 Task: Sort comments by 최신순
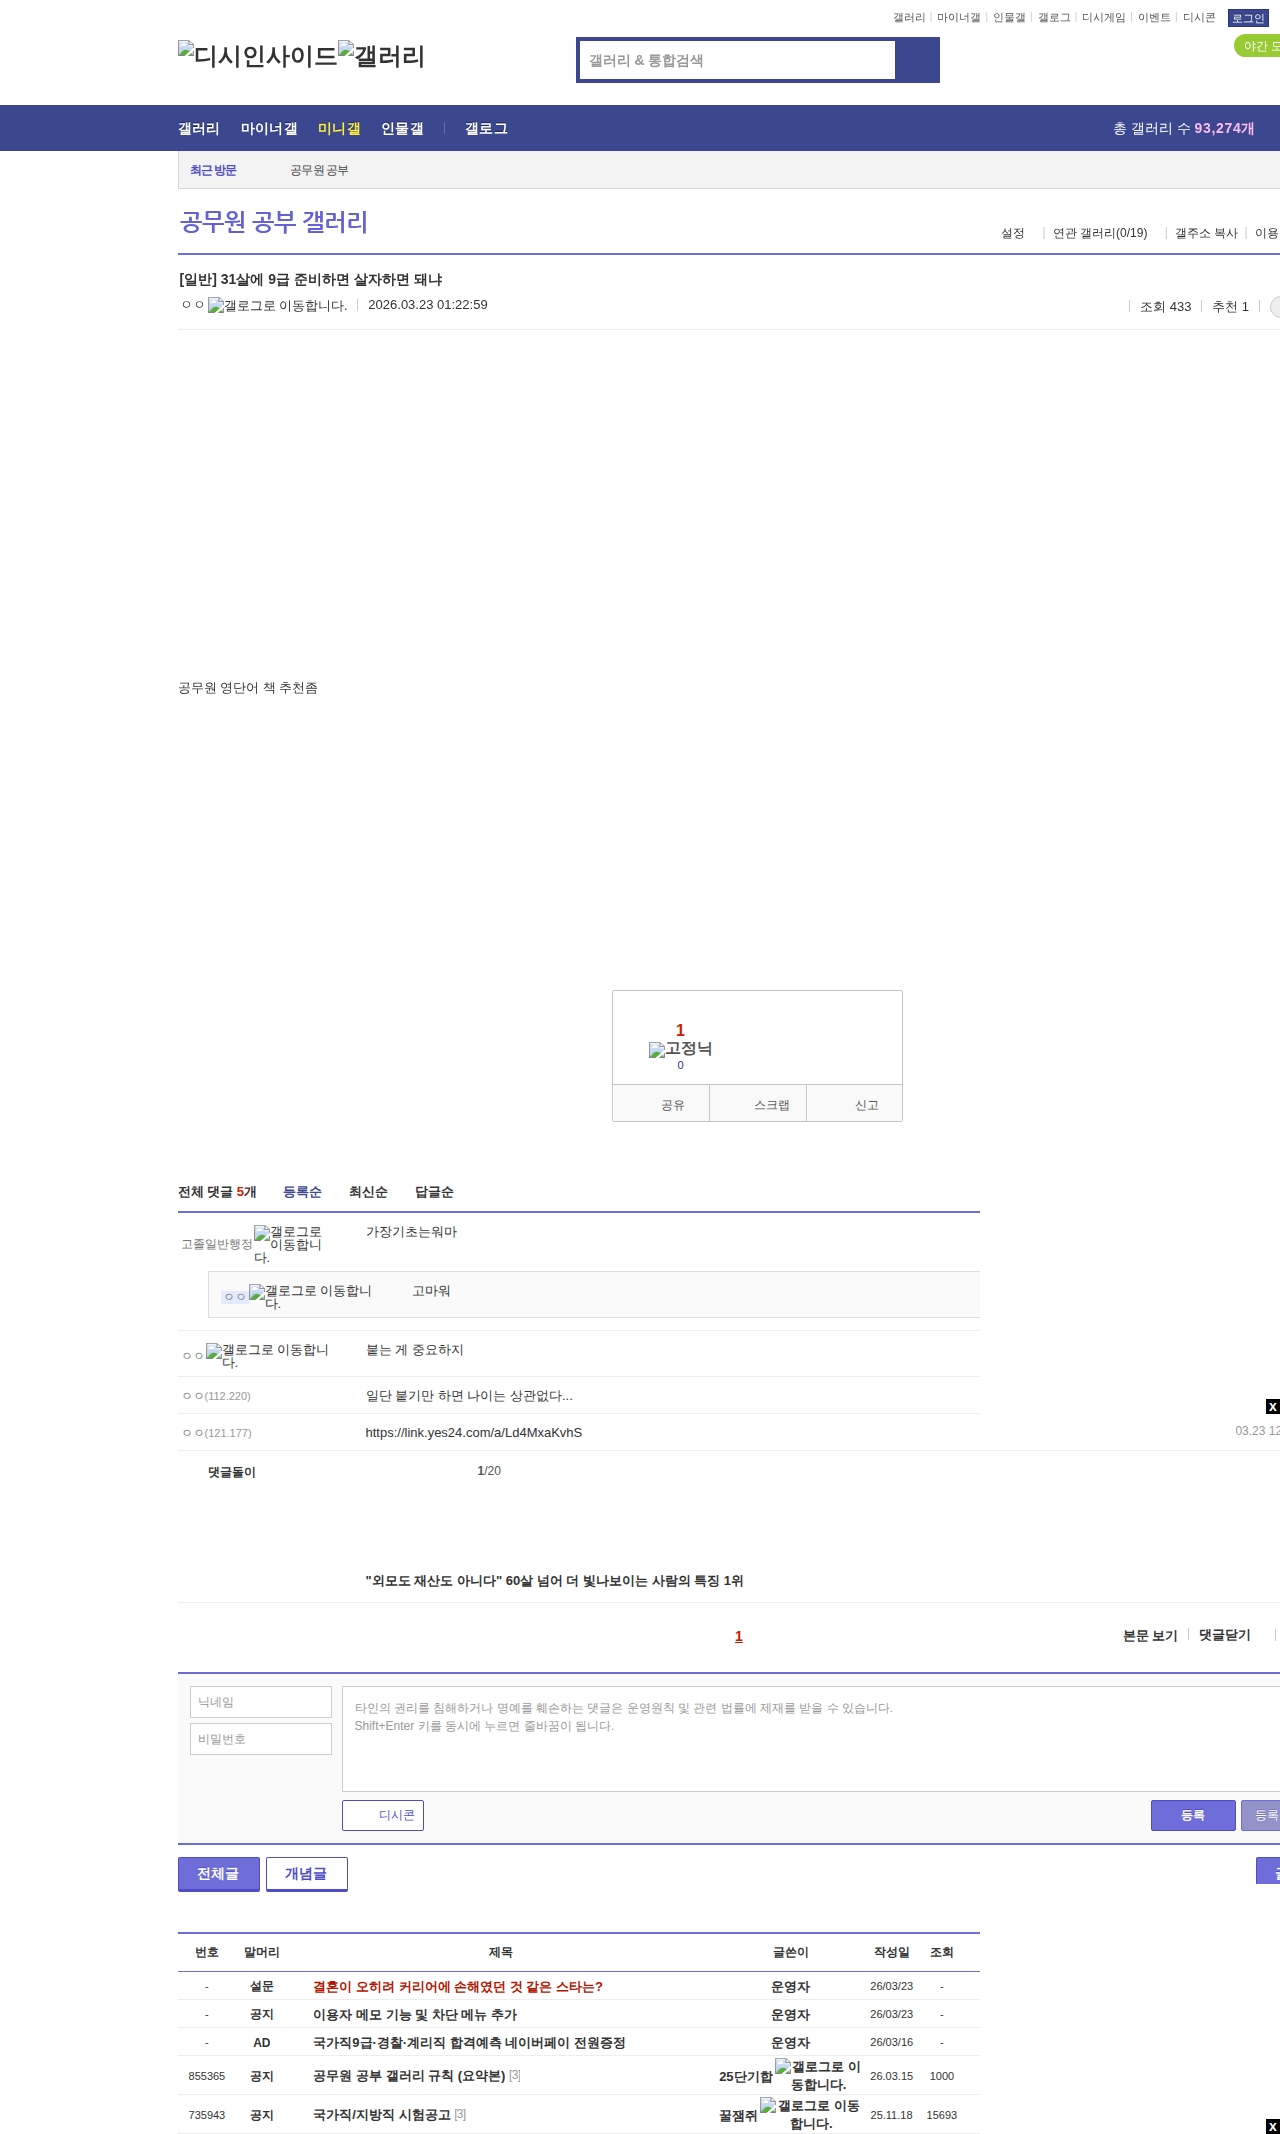[368, 1192]
